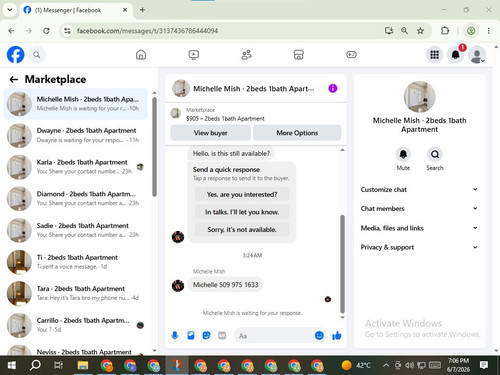Click the Facebook logo home icon
This screenshot has height=375, width=500.
pos(16,55)
